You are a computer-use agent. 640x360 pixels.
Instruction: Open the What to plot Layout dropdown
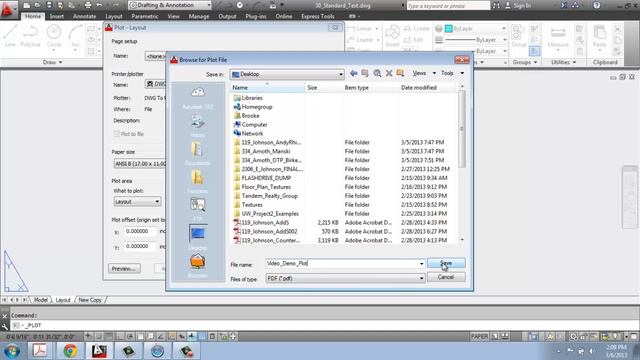pyautogui.click(x=137, y=202)
